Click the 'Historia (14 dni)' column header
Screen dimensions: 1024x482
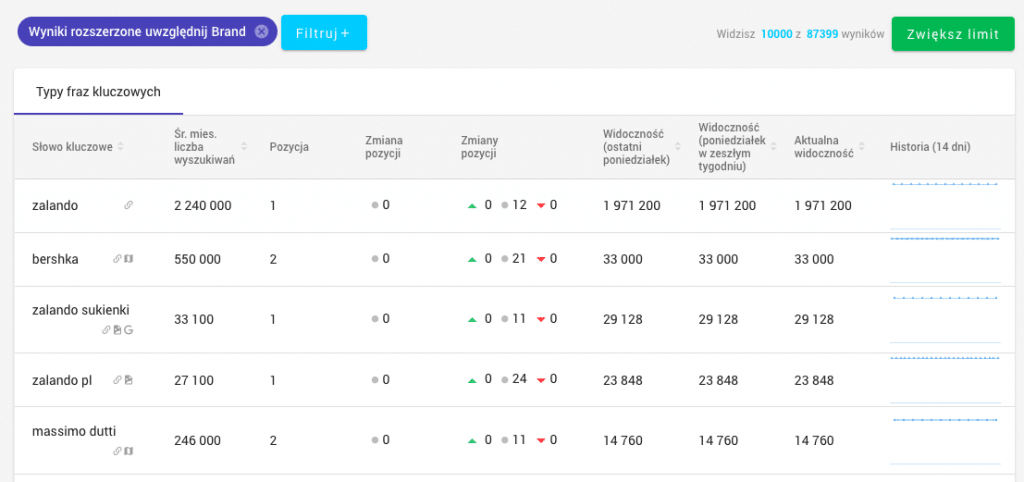[930, 147]
